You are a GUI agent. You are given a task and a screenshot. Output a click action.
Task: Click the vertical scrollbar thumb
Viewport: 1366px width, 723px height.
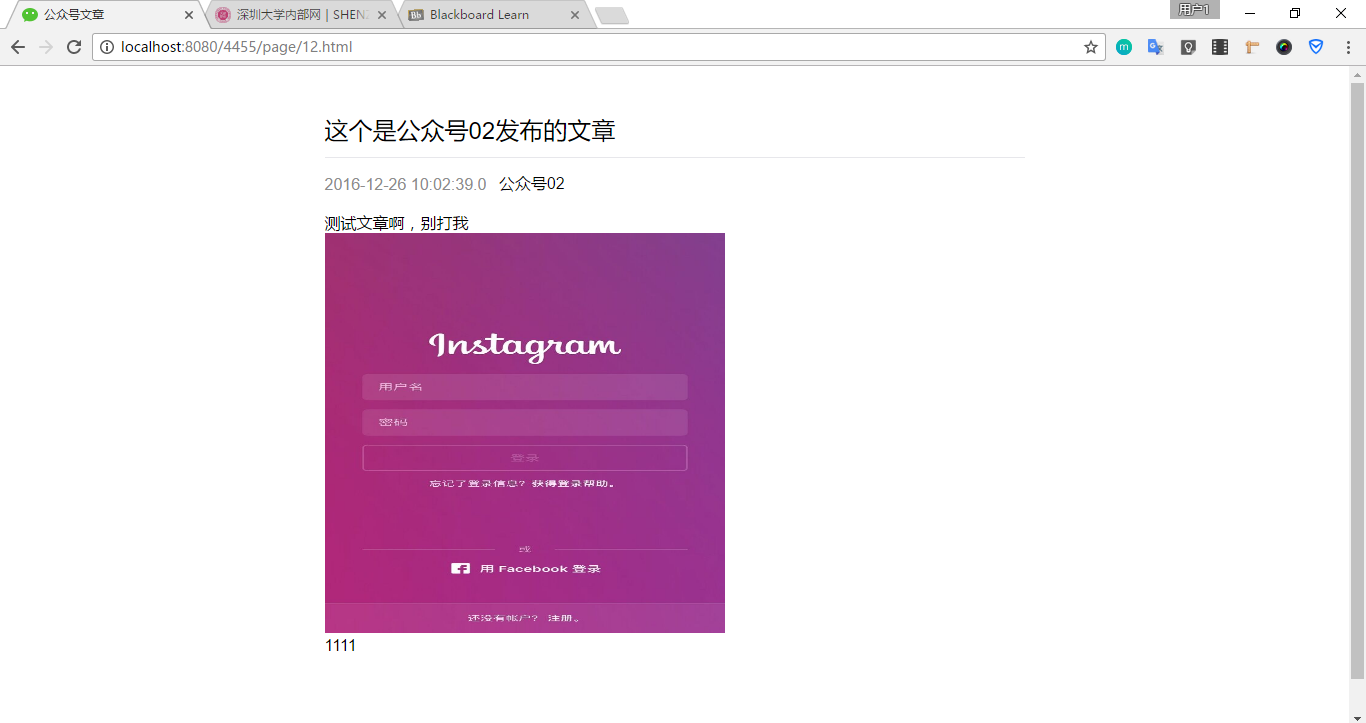(x=1357, y=380)
